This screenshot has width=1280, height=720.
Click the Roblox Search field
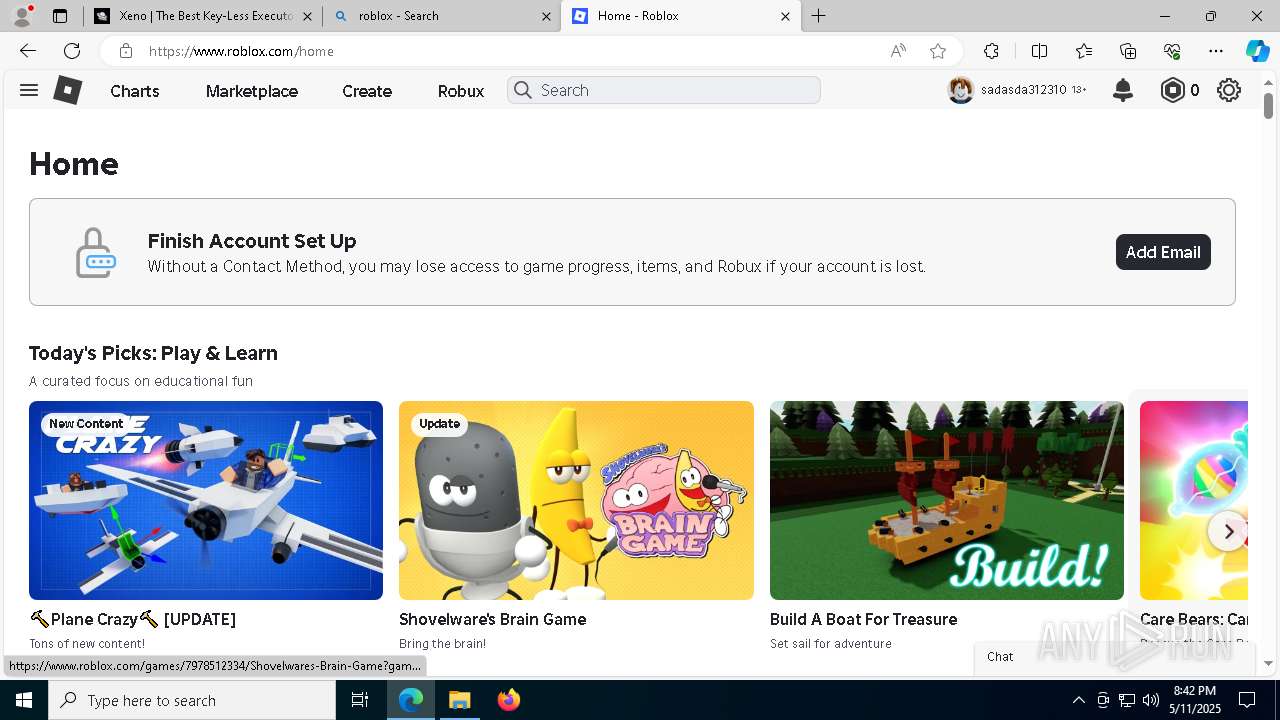(664, 90)
